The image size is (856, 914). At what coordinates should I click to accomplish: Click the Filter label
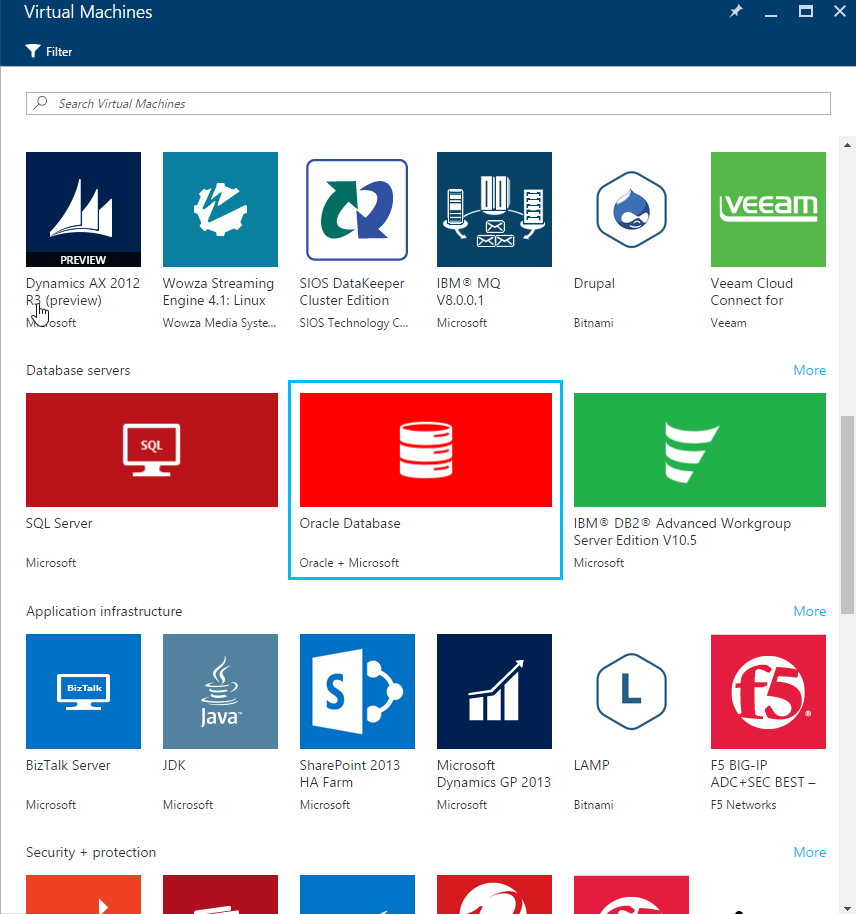pos(59,52)
